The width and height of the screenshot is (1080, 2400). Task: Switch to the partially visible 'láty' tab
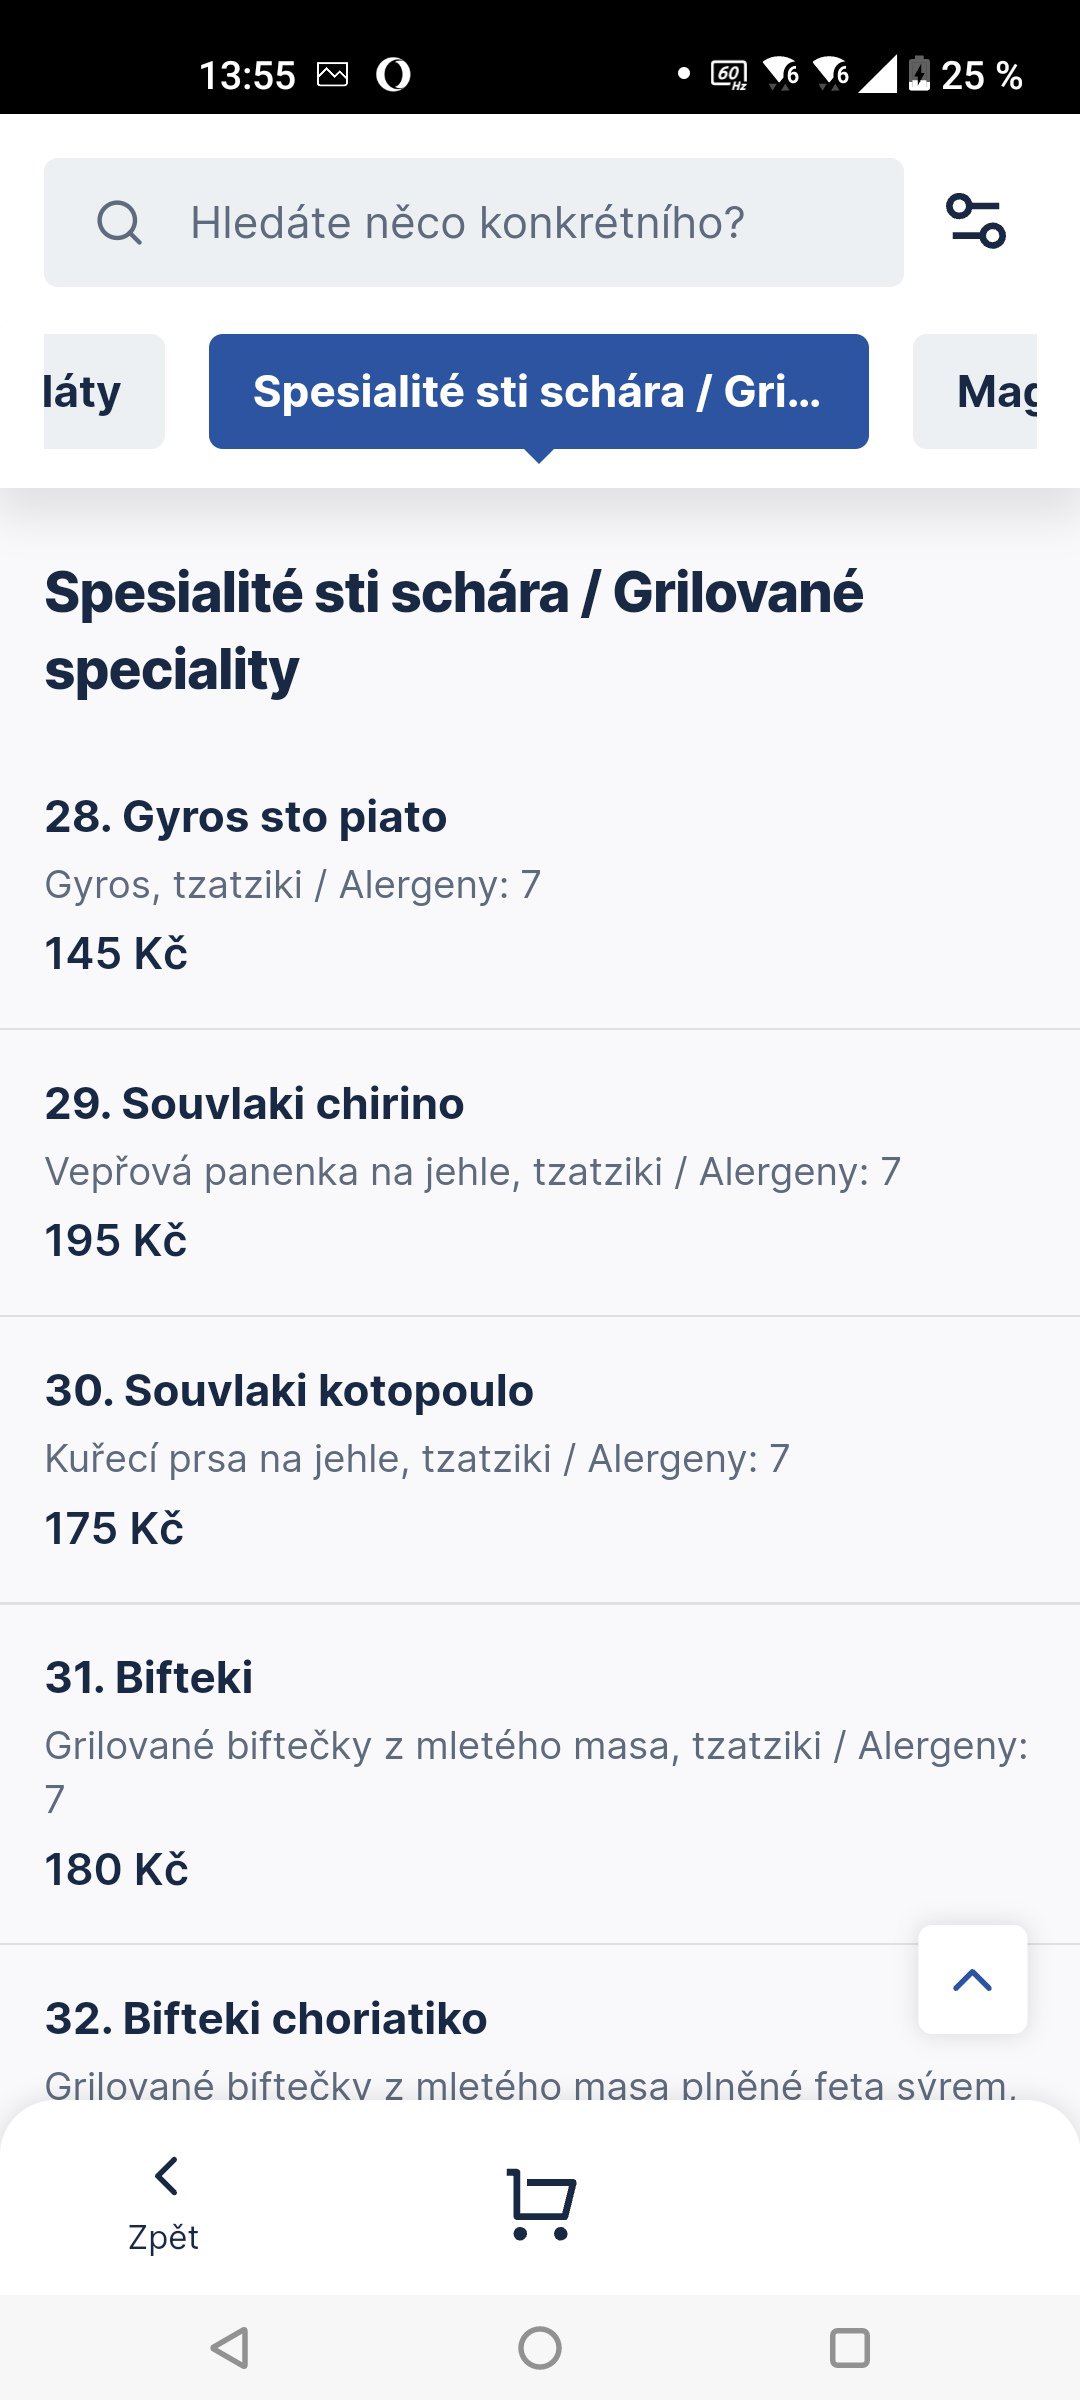[x=103, y=391]
